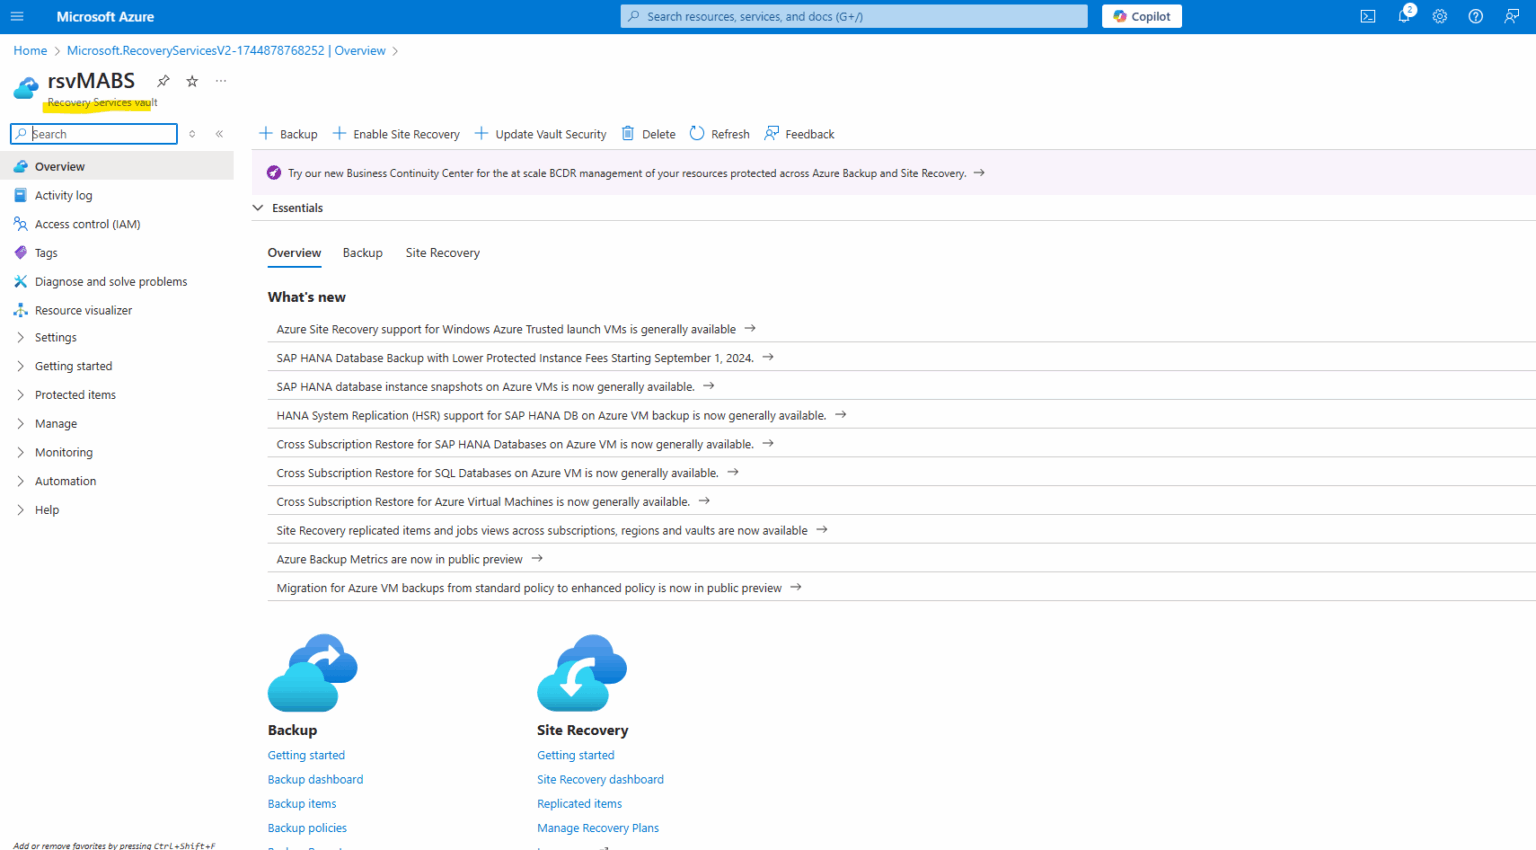Switch to the Site Recovery tab
Image resolution: width=1536 pixels, height=850 pixels.
442,253
